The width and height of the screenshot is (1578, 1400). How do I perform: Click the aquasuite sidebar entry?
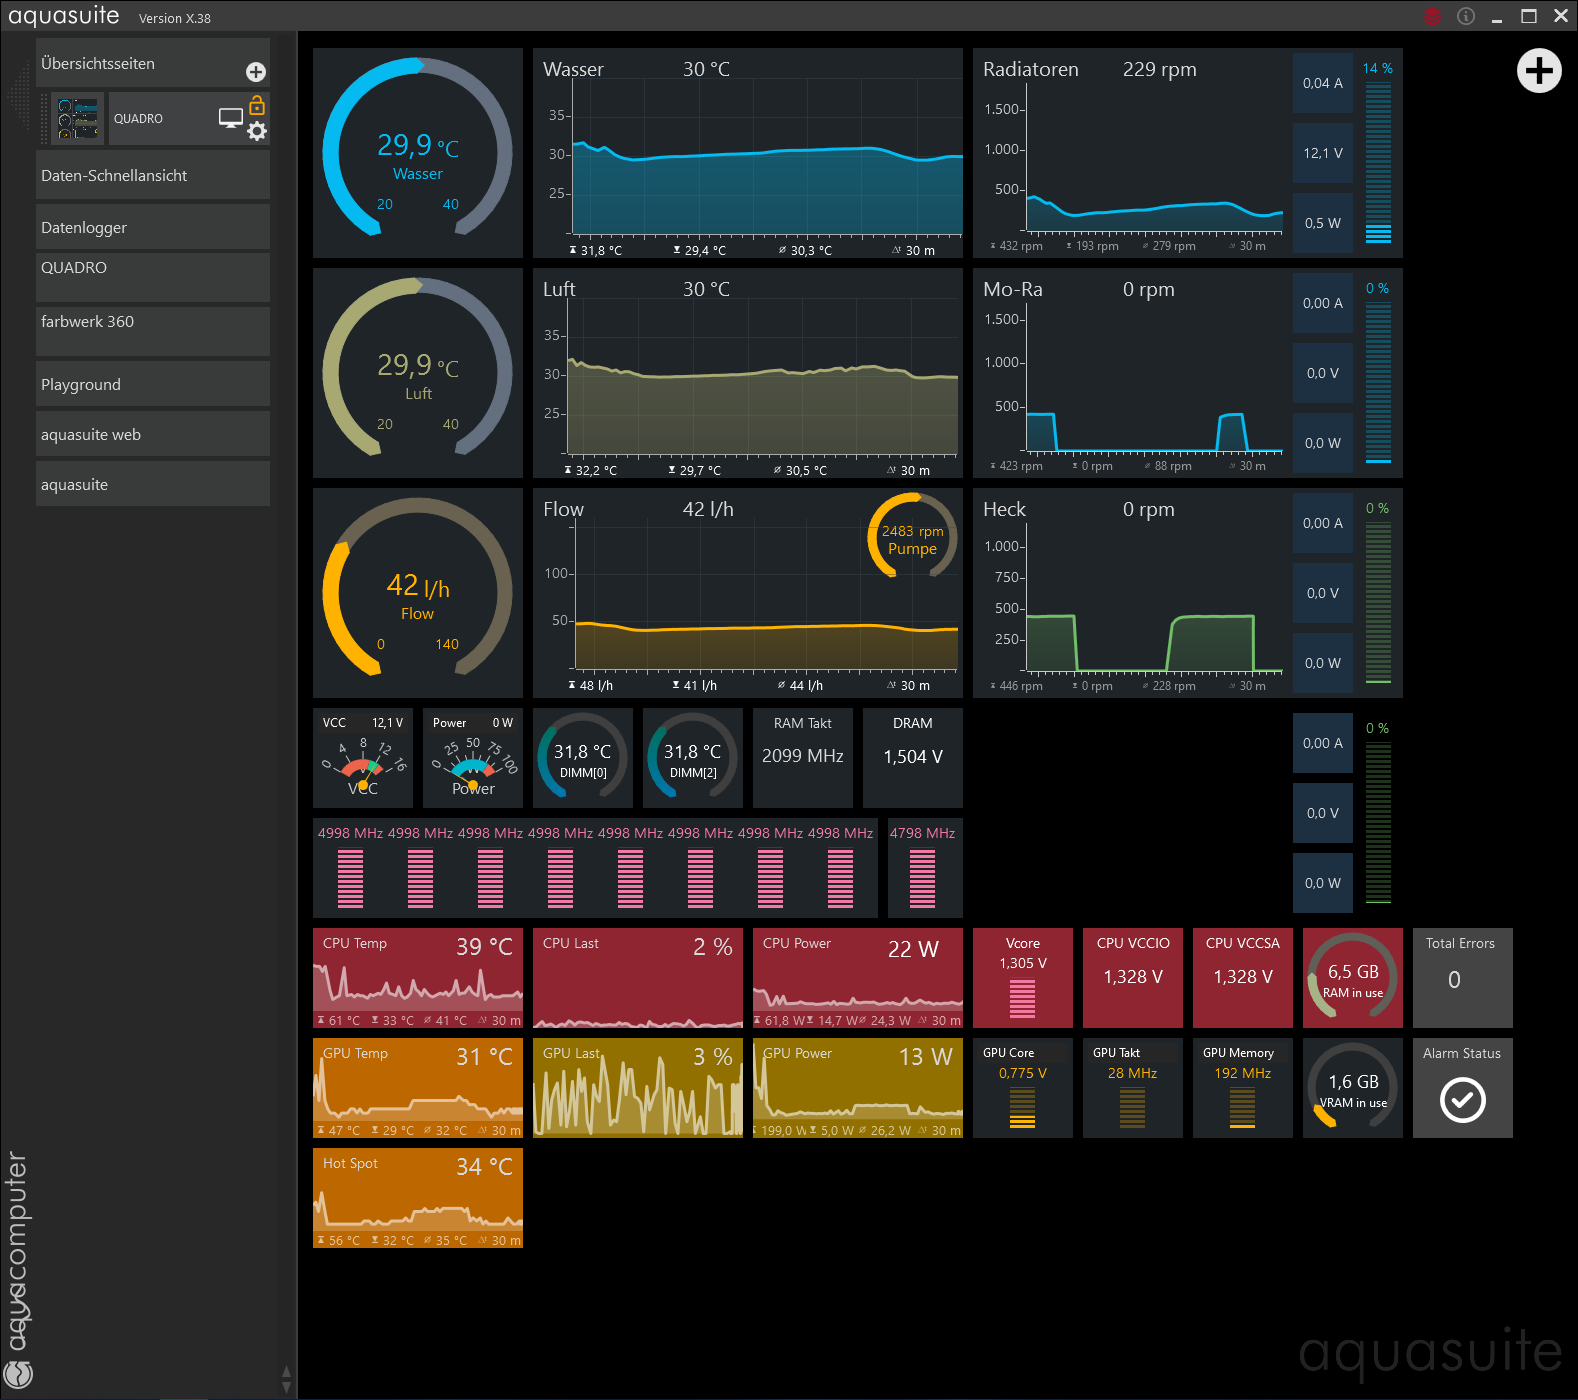tap(152, 485)
